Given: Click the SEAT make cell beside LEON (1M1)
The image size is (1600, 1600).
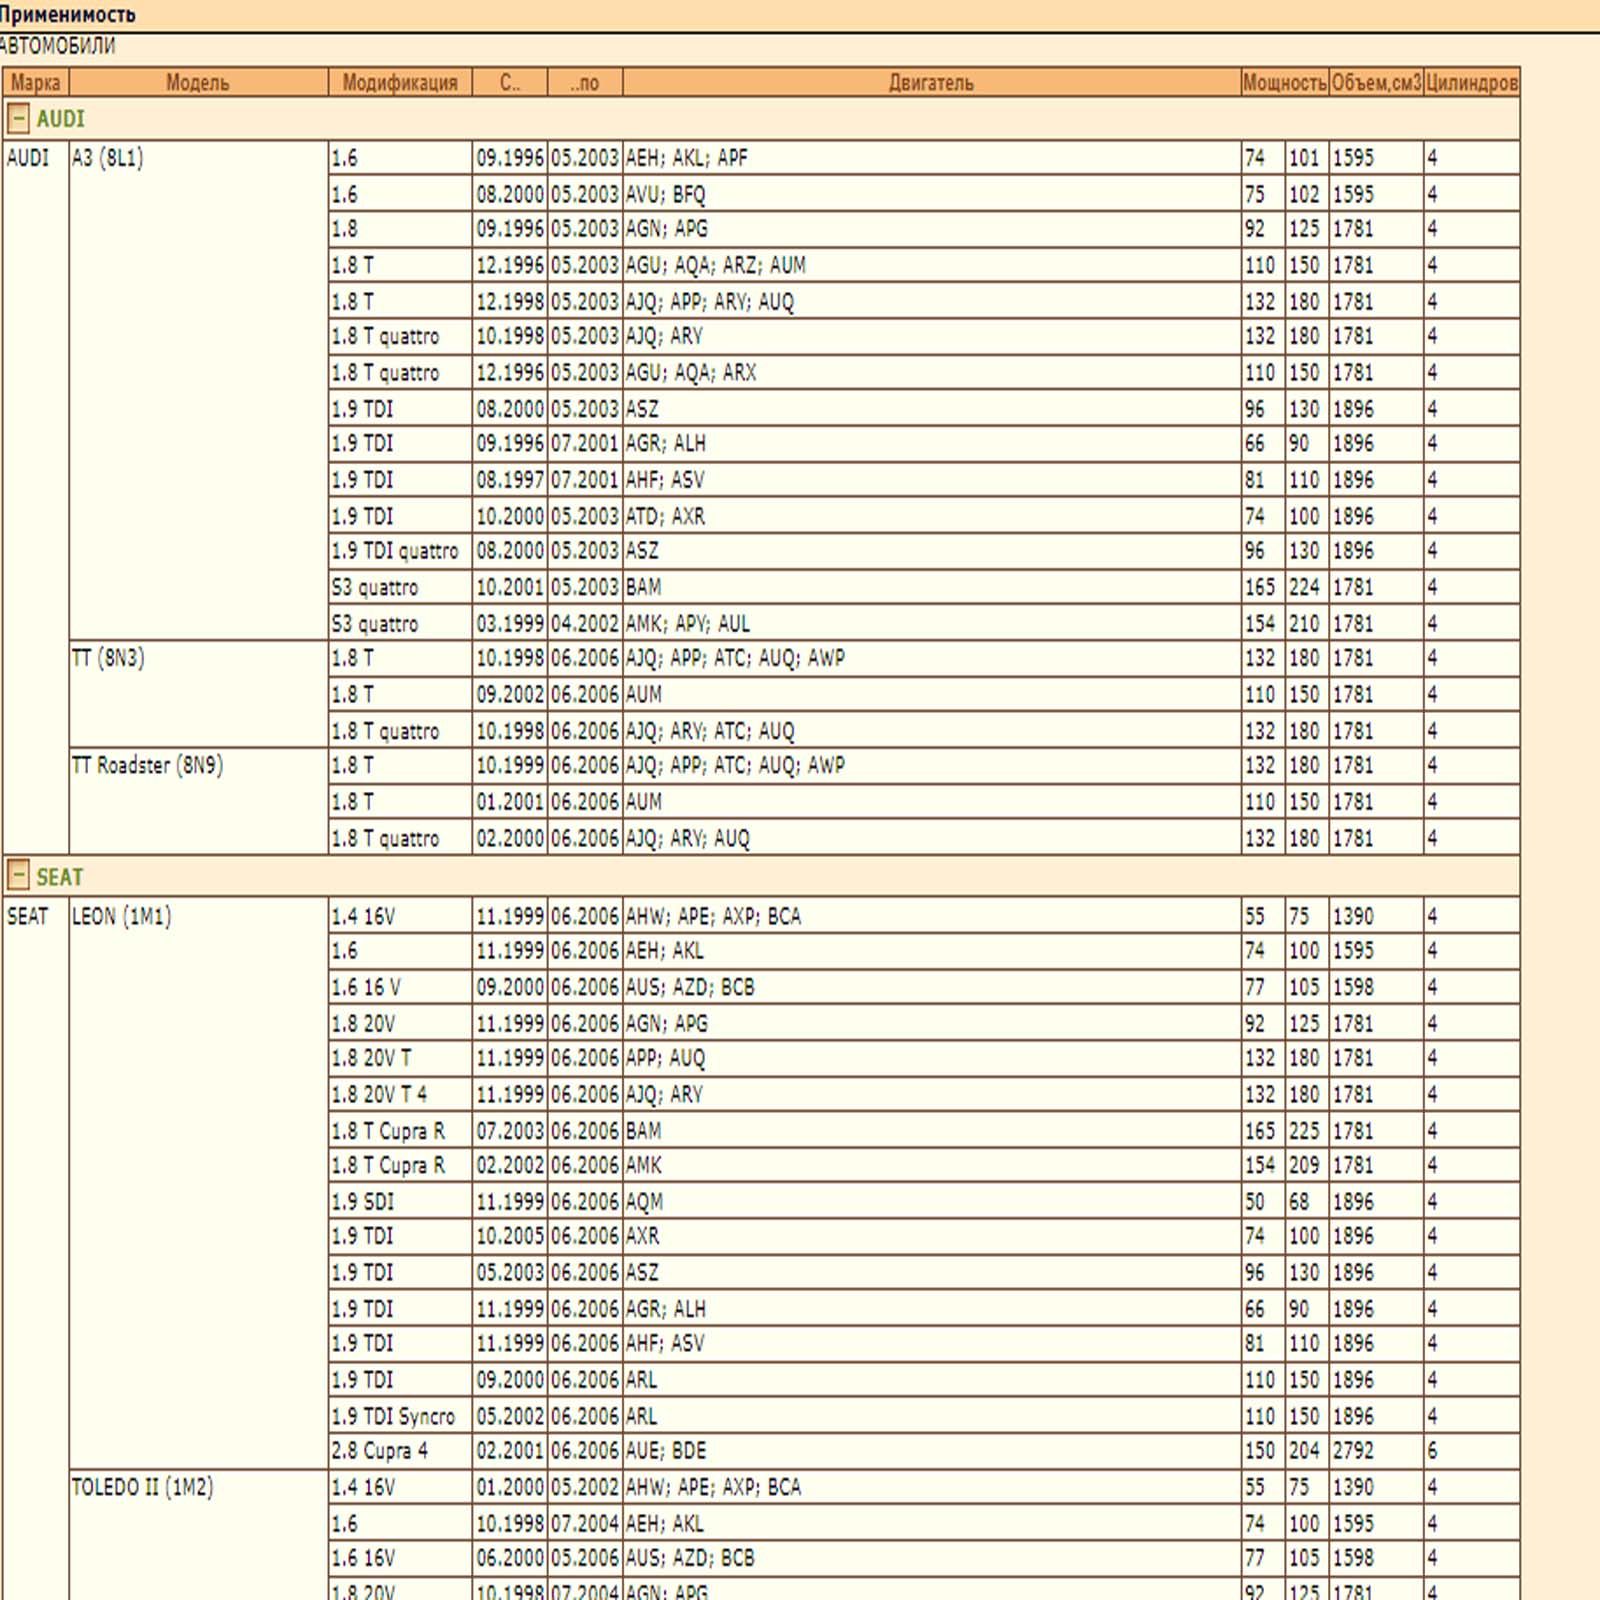Looking at the screenshot, I should (x=36, y=1248).
